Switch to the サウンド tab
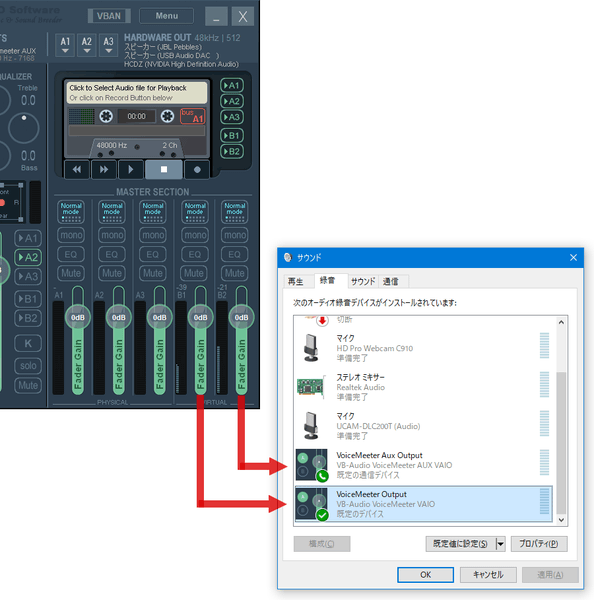 tap(363, 282)
